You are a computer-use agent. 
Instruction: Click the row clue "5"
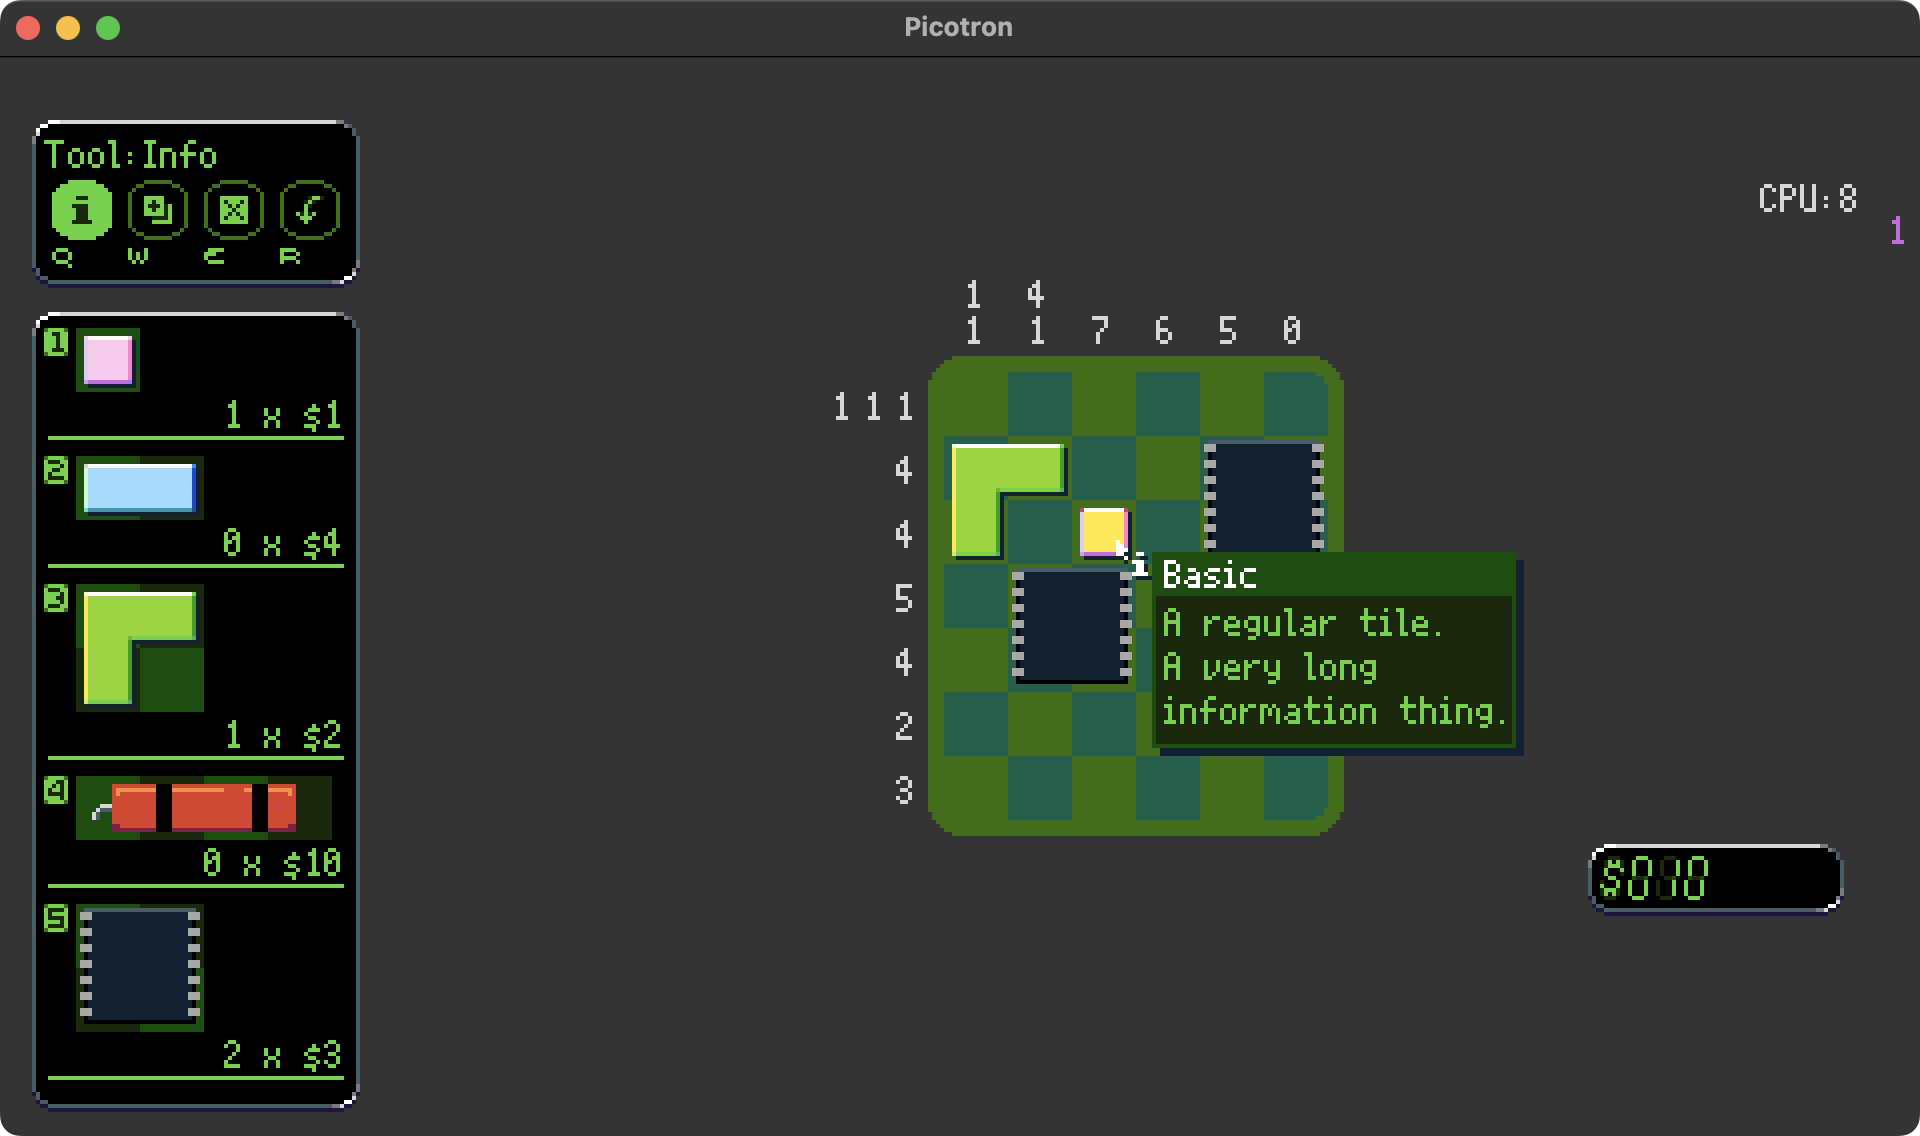click(x=904, y=599)
